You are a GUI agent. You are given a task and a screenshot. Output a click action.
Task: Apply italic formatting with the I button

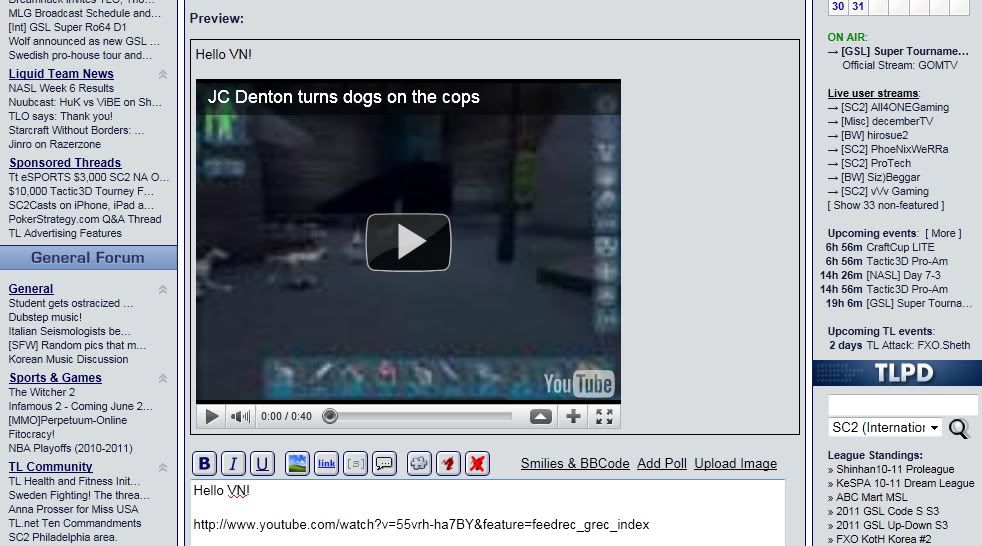pyautogui.click(x=233, y=464)
